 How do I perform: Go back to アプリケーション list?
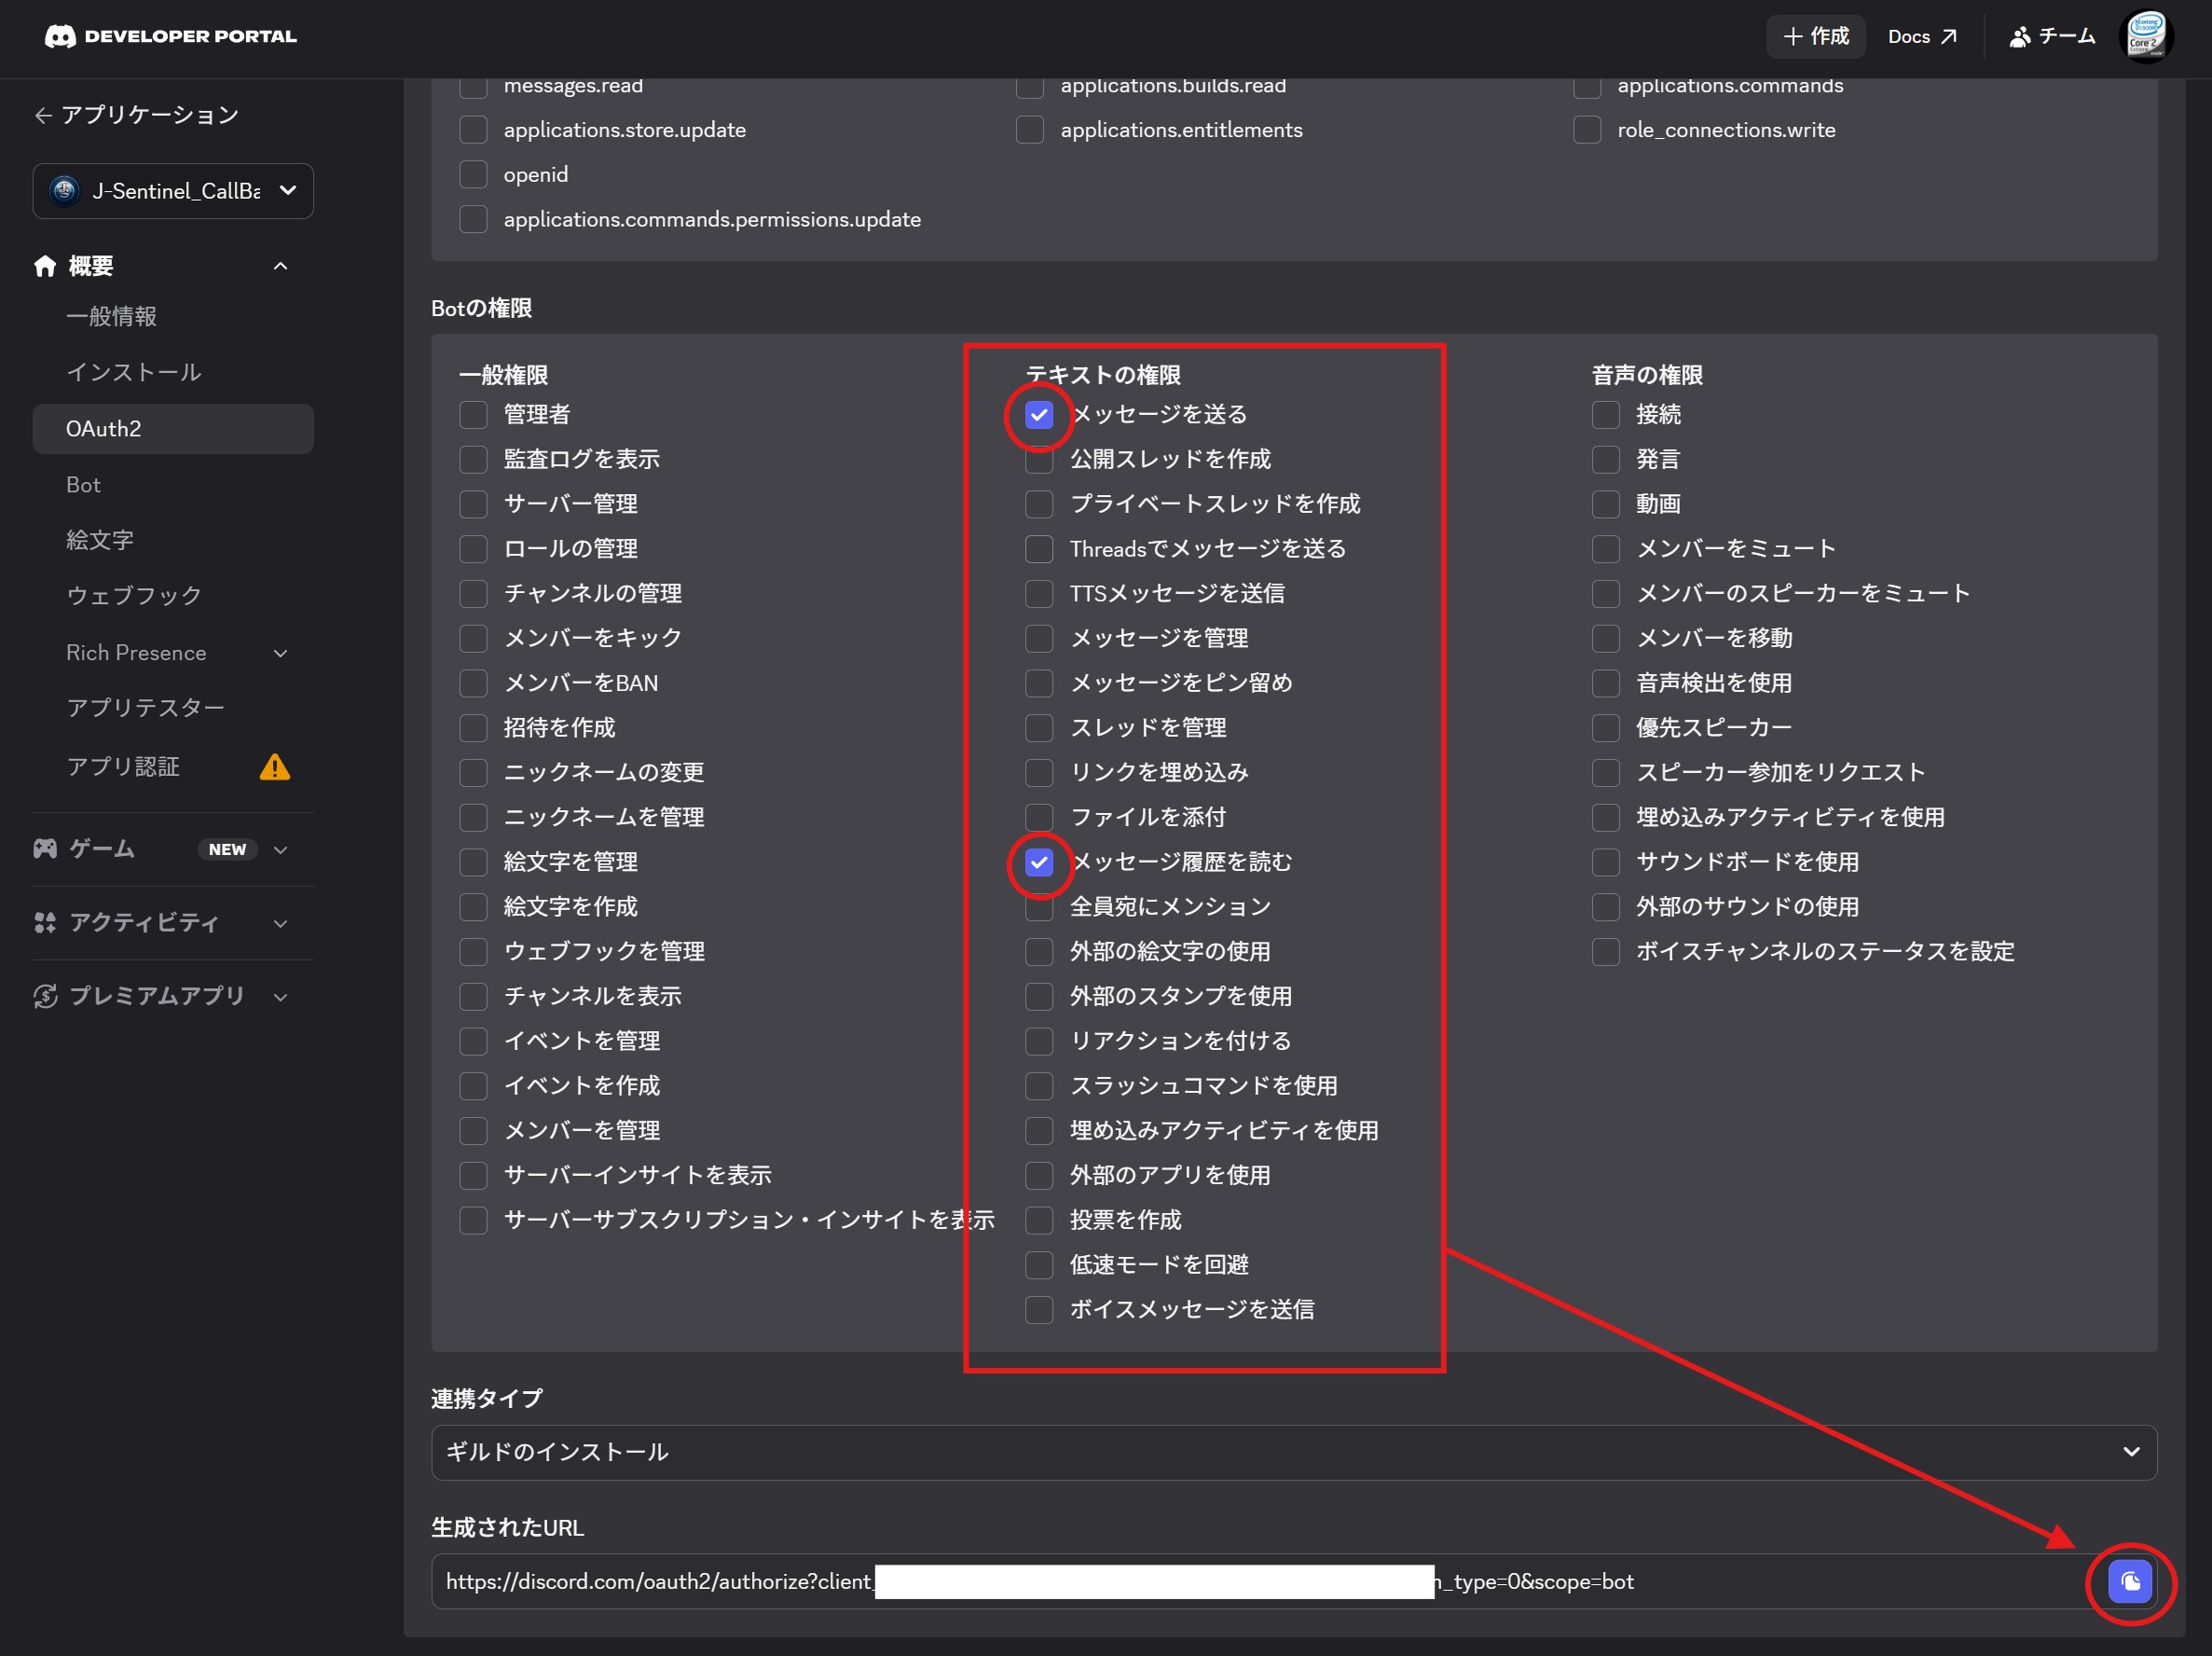[x=137, y=115]
